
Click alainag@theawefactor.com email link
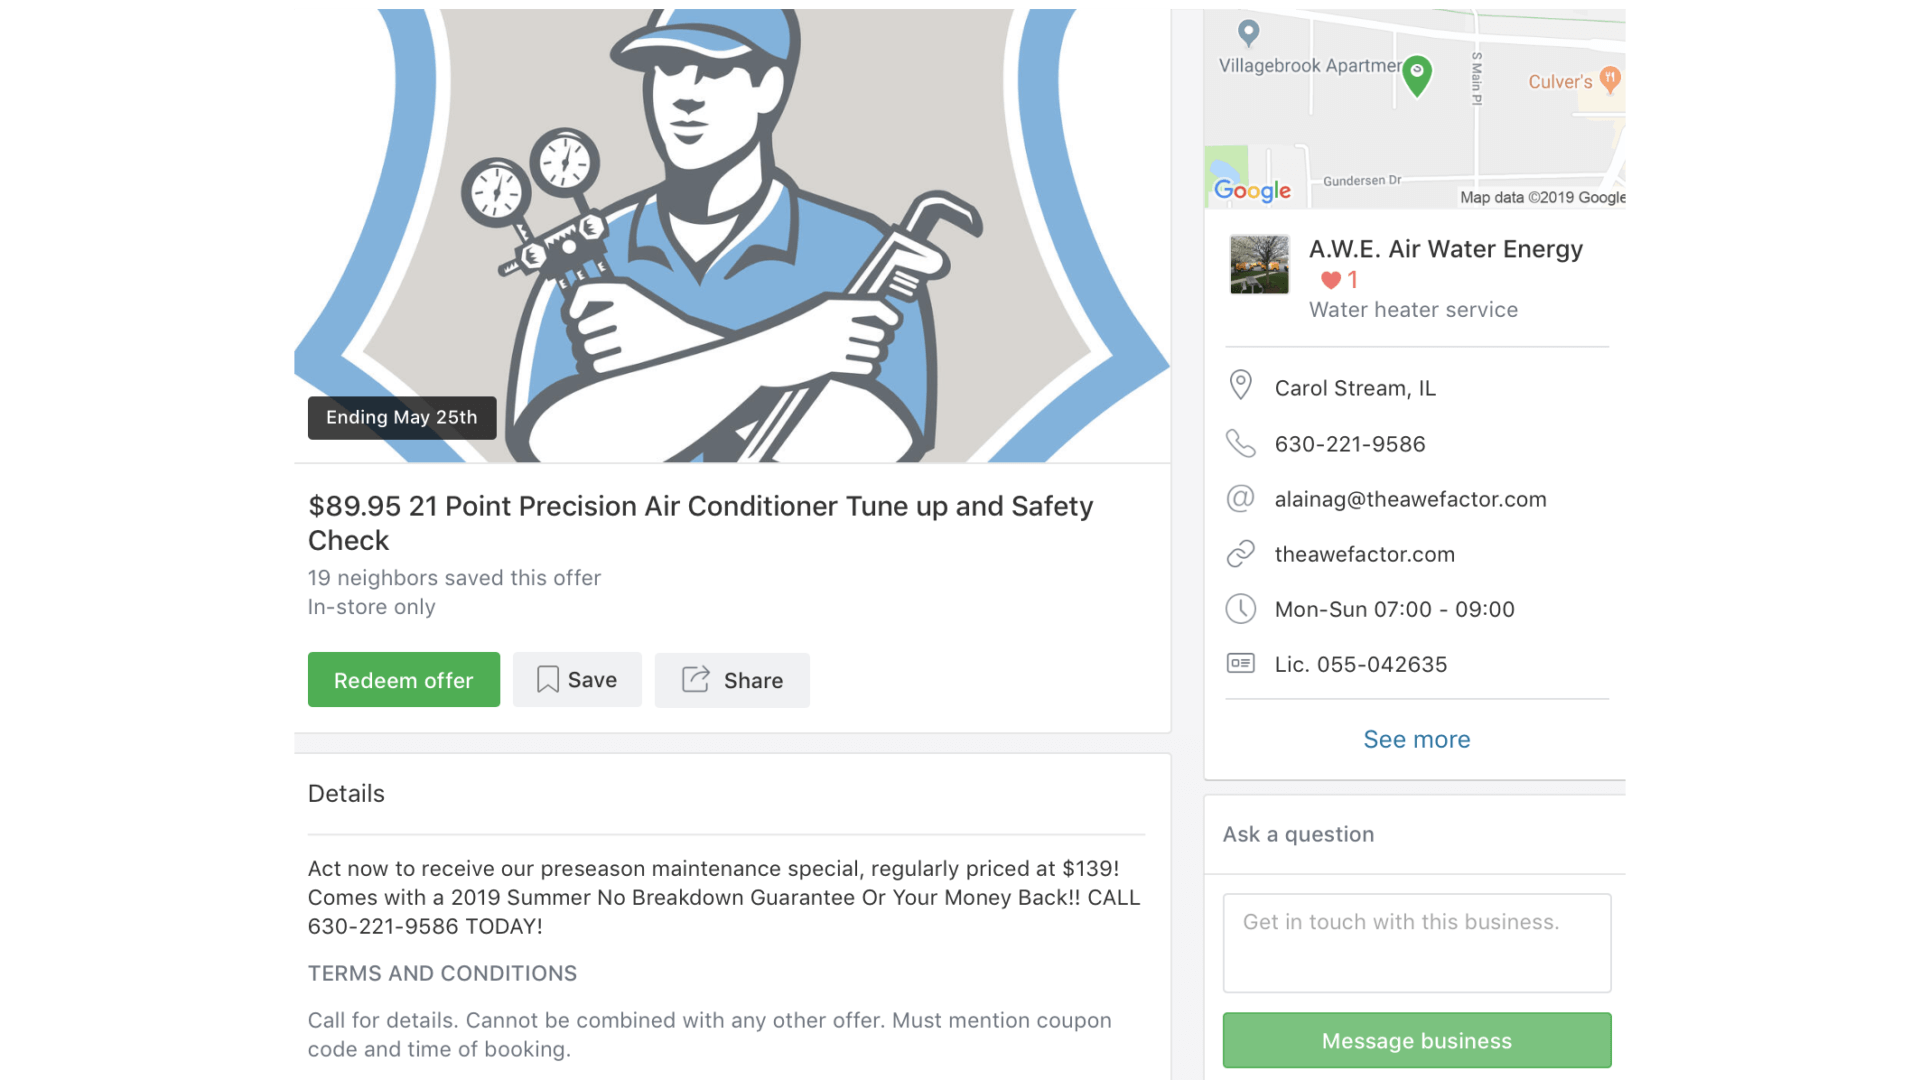(1411, 498)
